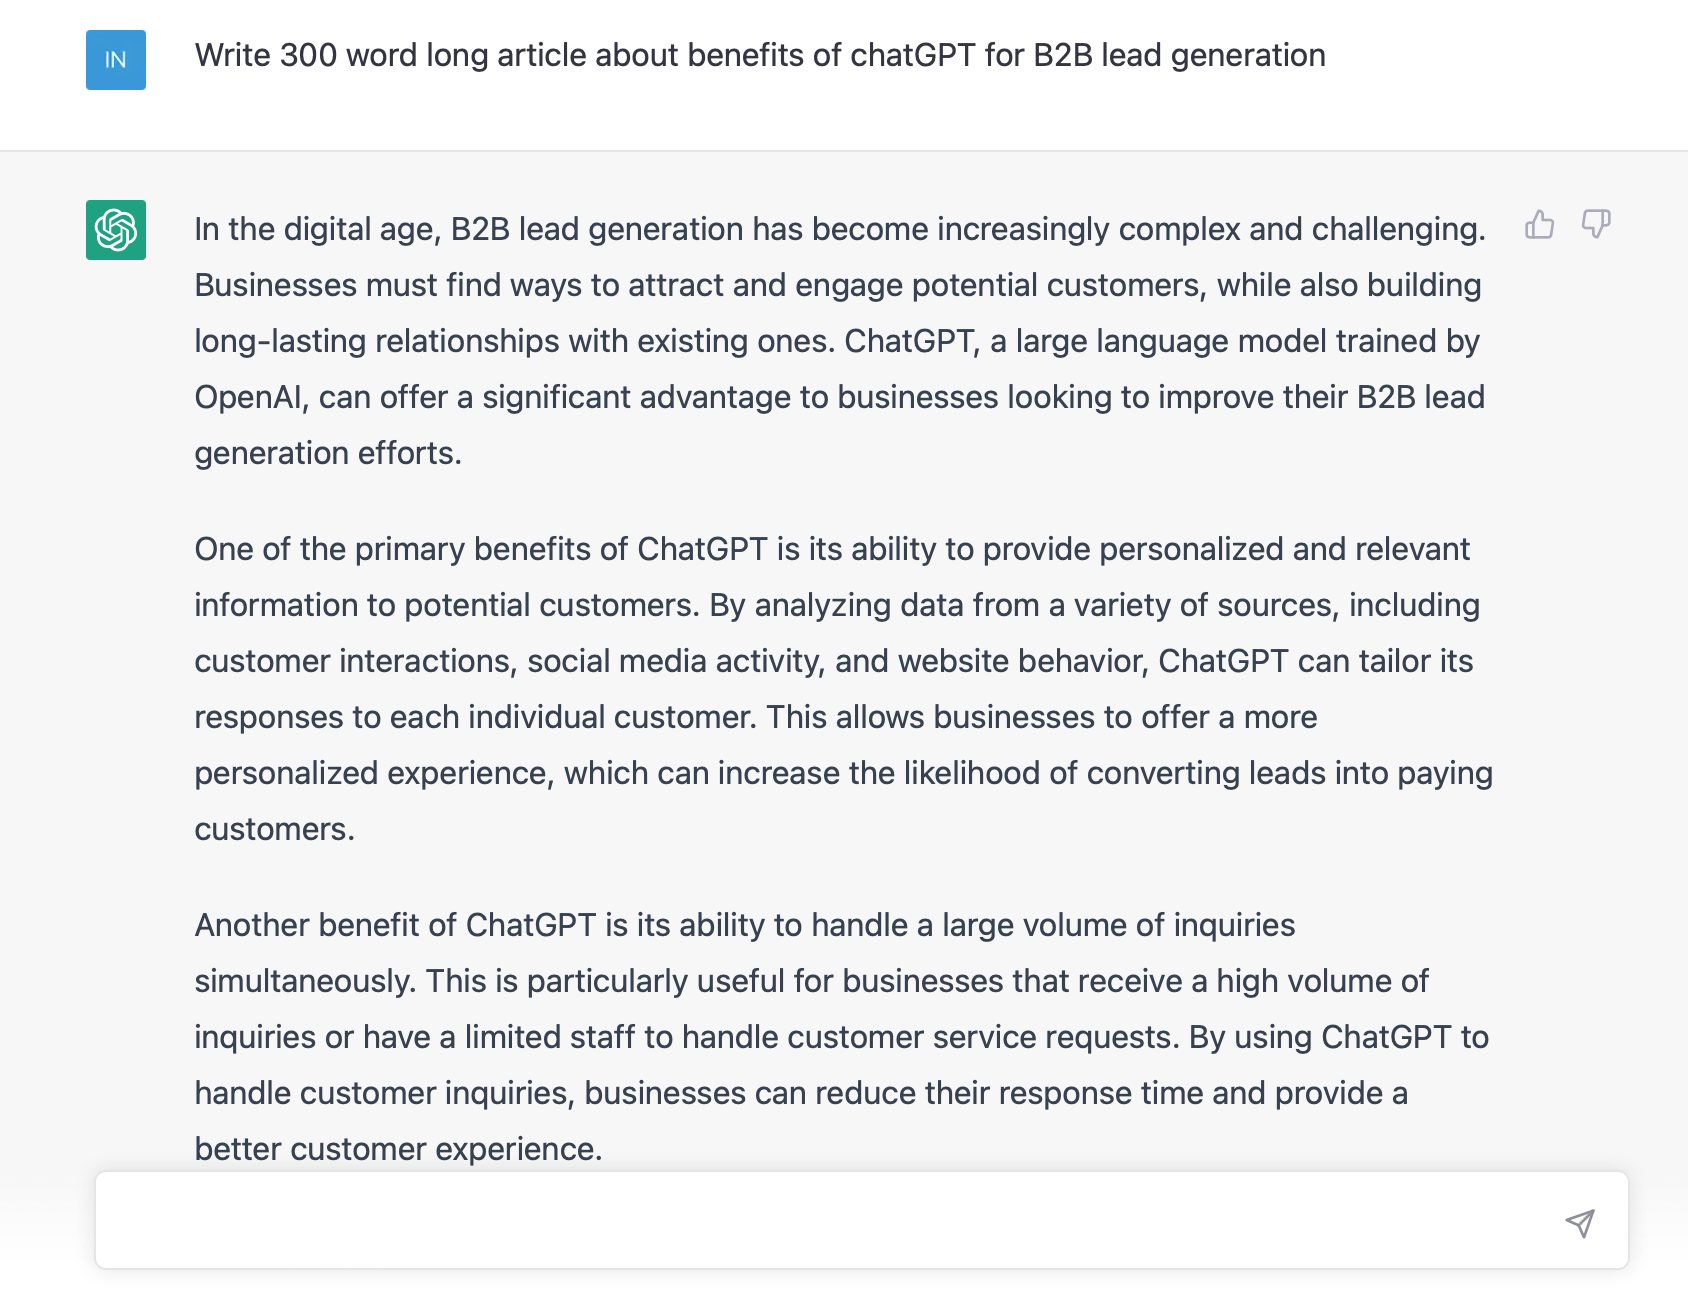Click the thumbs down icon on the response

coord(1596,224)
